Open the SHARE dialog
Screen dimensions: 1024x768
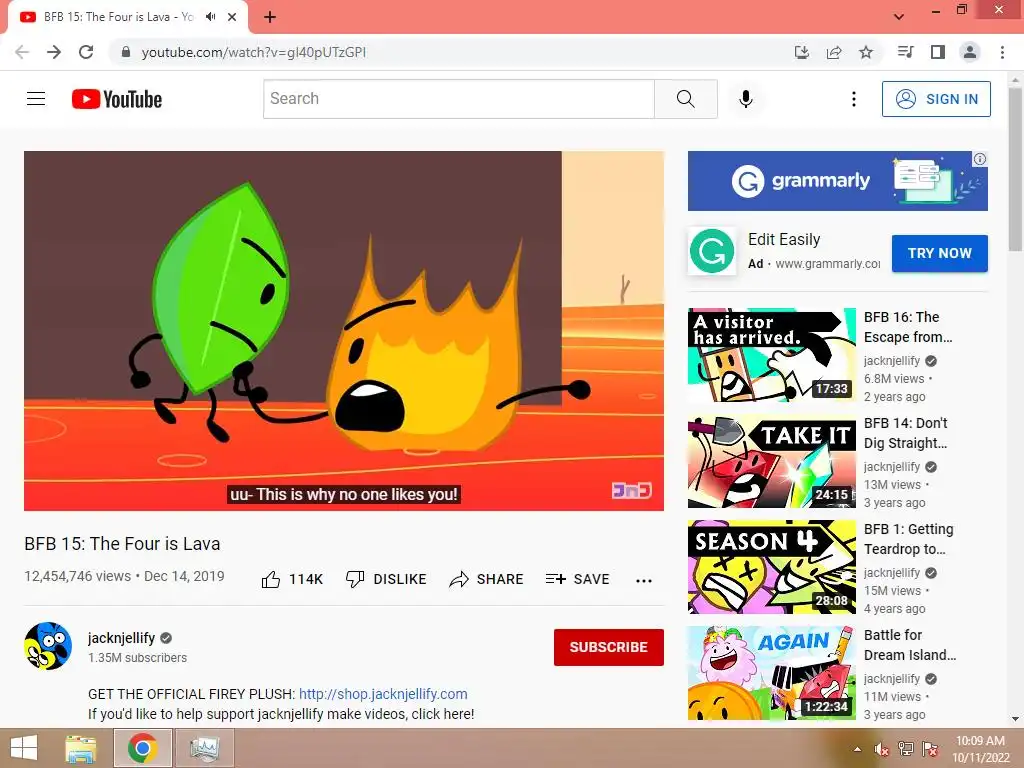487,579
